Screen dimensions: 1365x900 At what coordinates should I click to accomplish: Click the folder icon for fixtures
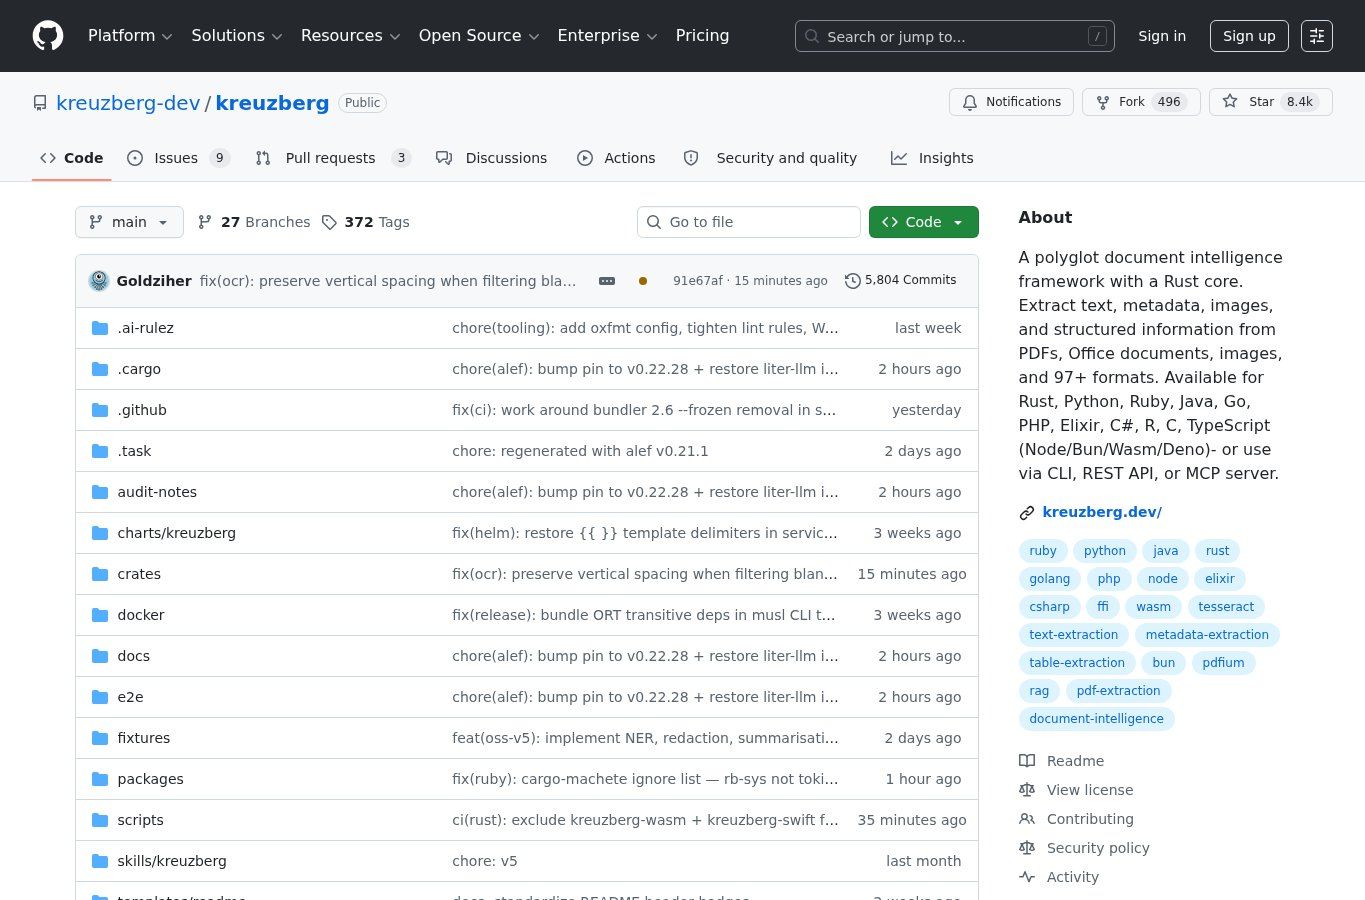pyautogui.click(x=100, y=738)
